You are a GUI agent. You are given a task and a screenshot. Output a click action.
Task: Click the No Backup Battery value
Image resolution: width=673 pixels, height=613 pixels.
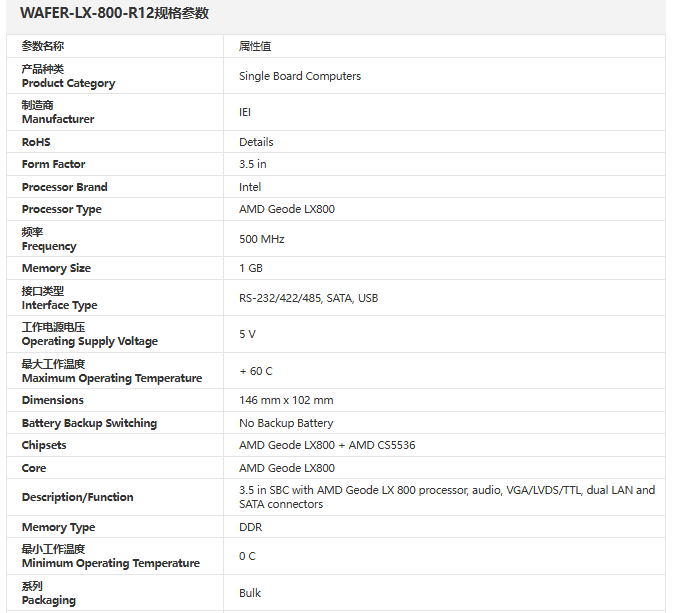click(x=286, y=423)
